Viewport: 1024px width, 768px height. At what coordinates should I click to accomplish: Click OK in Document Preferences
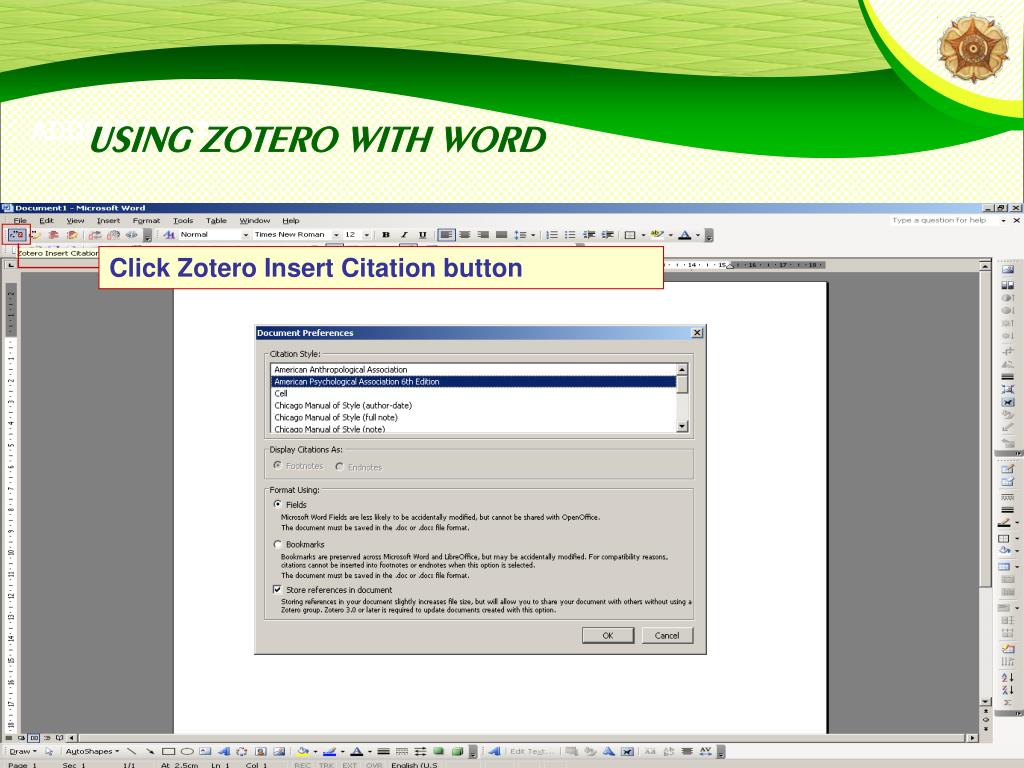coord(608,635)
